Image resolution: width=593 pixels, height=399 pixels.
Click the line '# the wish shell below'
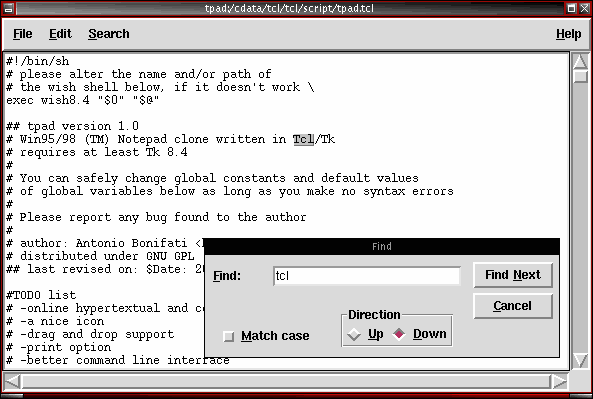[x=160, y=87]
